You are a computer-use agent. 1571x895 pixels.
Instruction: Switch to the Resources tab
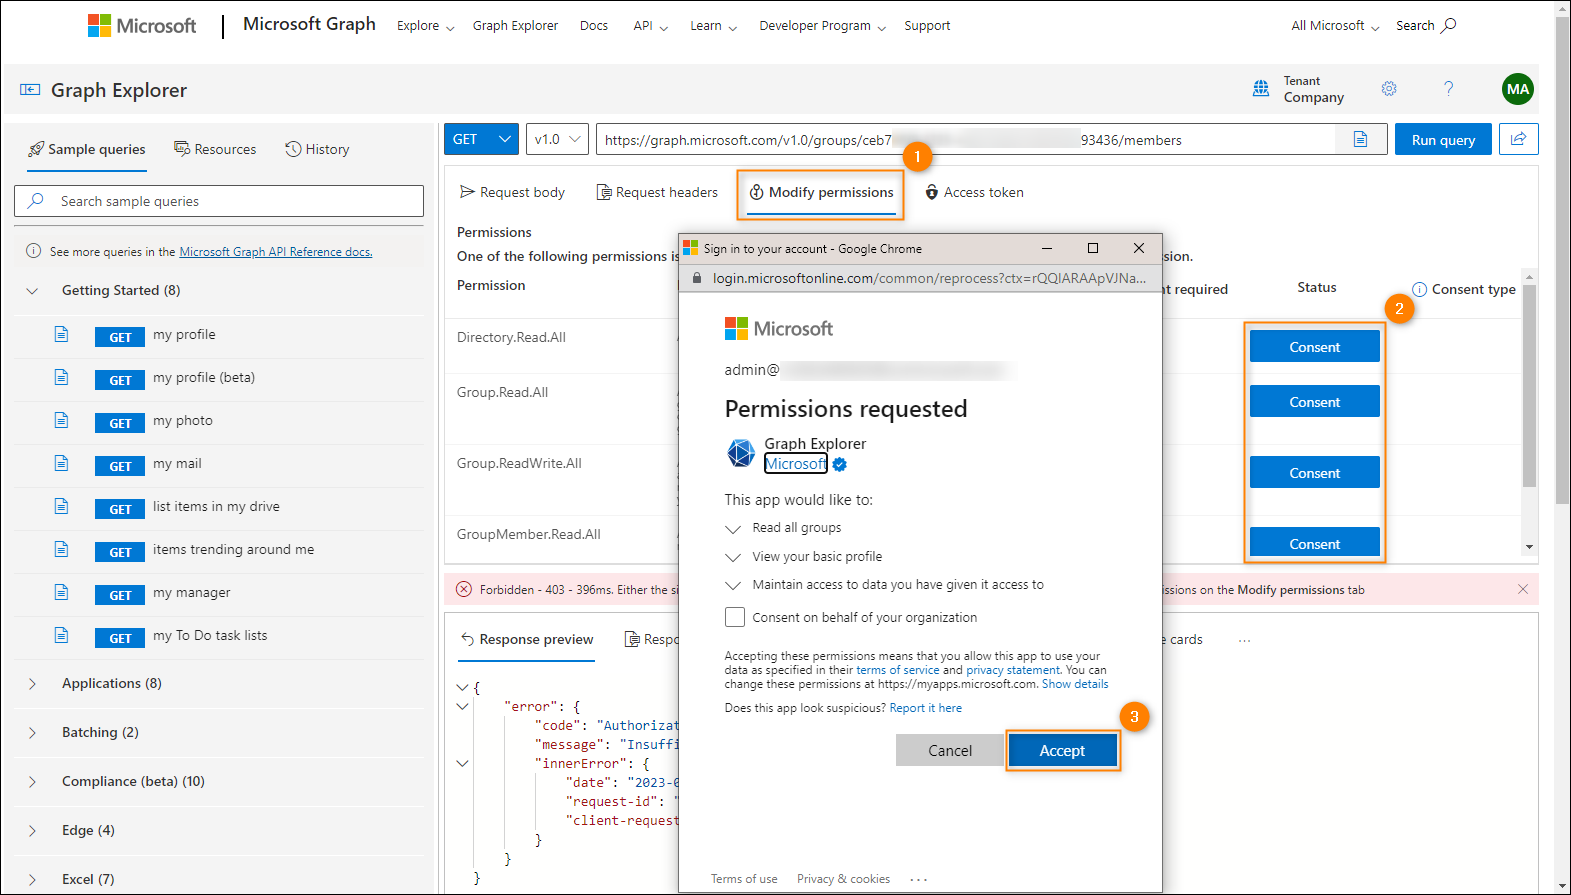pyautogui.click(x=215, y=149)
